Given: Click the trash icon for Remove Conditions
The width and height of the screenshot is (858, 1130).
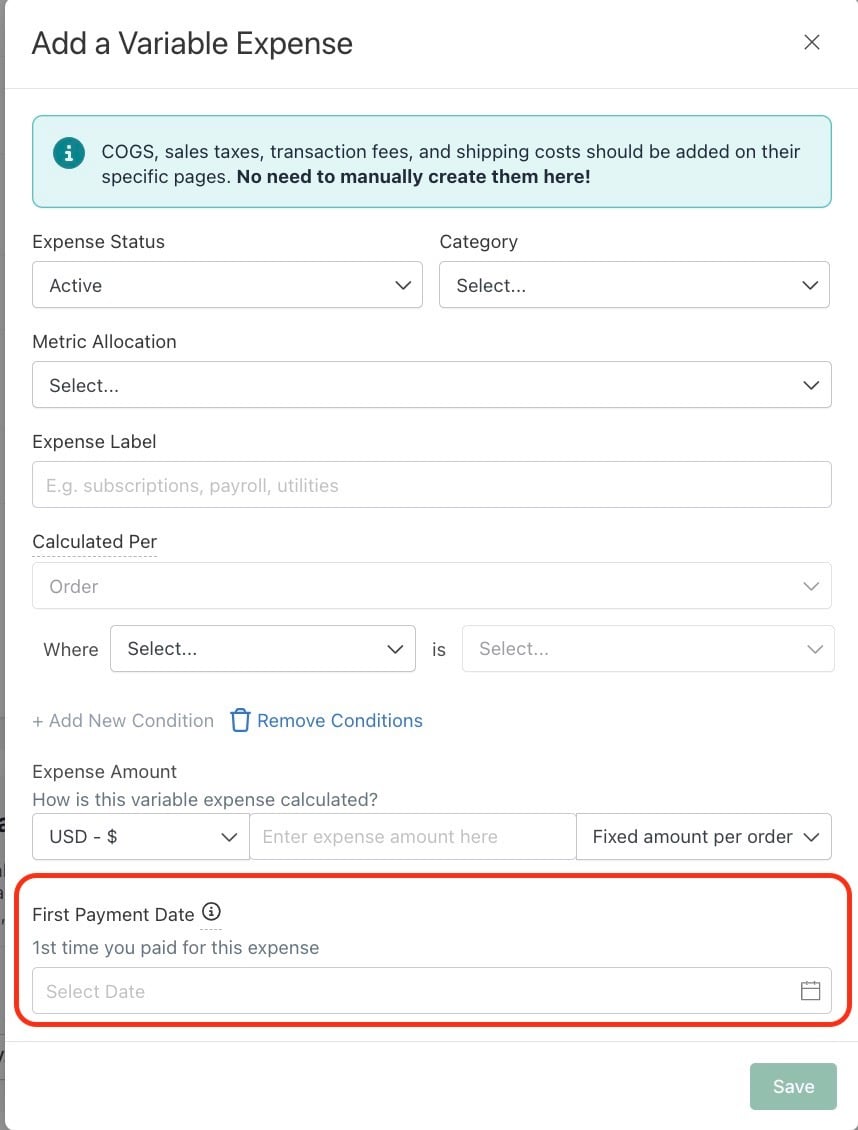Looking at the screenshot, I should [240, 721].
